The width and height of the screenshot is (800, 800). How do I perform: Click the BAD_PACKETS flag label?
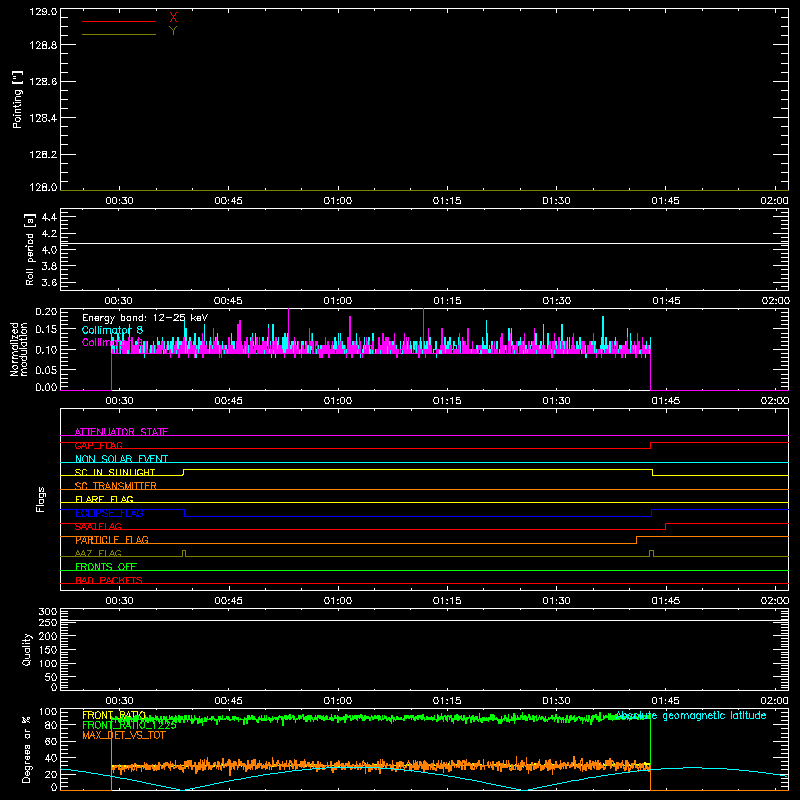click(109, 580)
